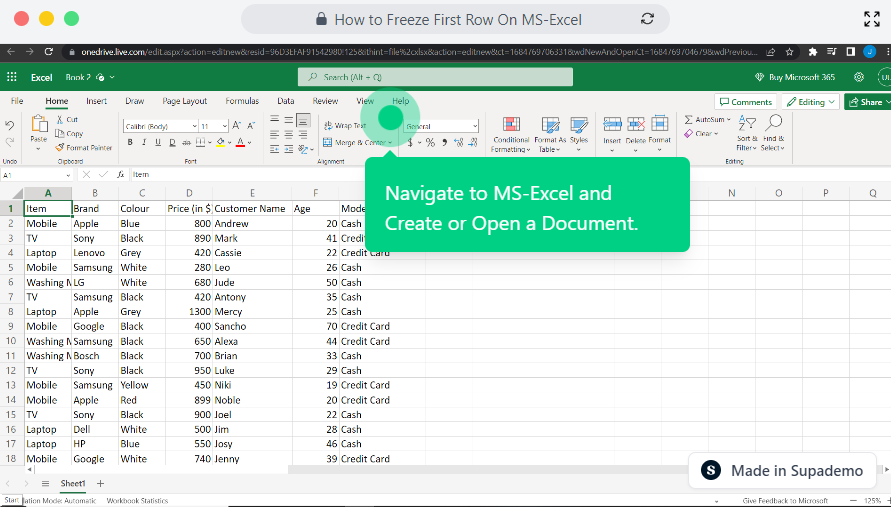Toggle underline formatting
This screenshot has height=507, width=891.
[158, 142]
